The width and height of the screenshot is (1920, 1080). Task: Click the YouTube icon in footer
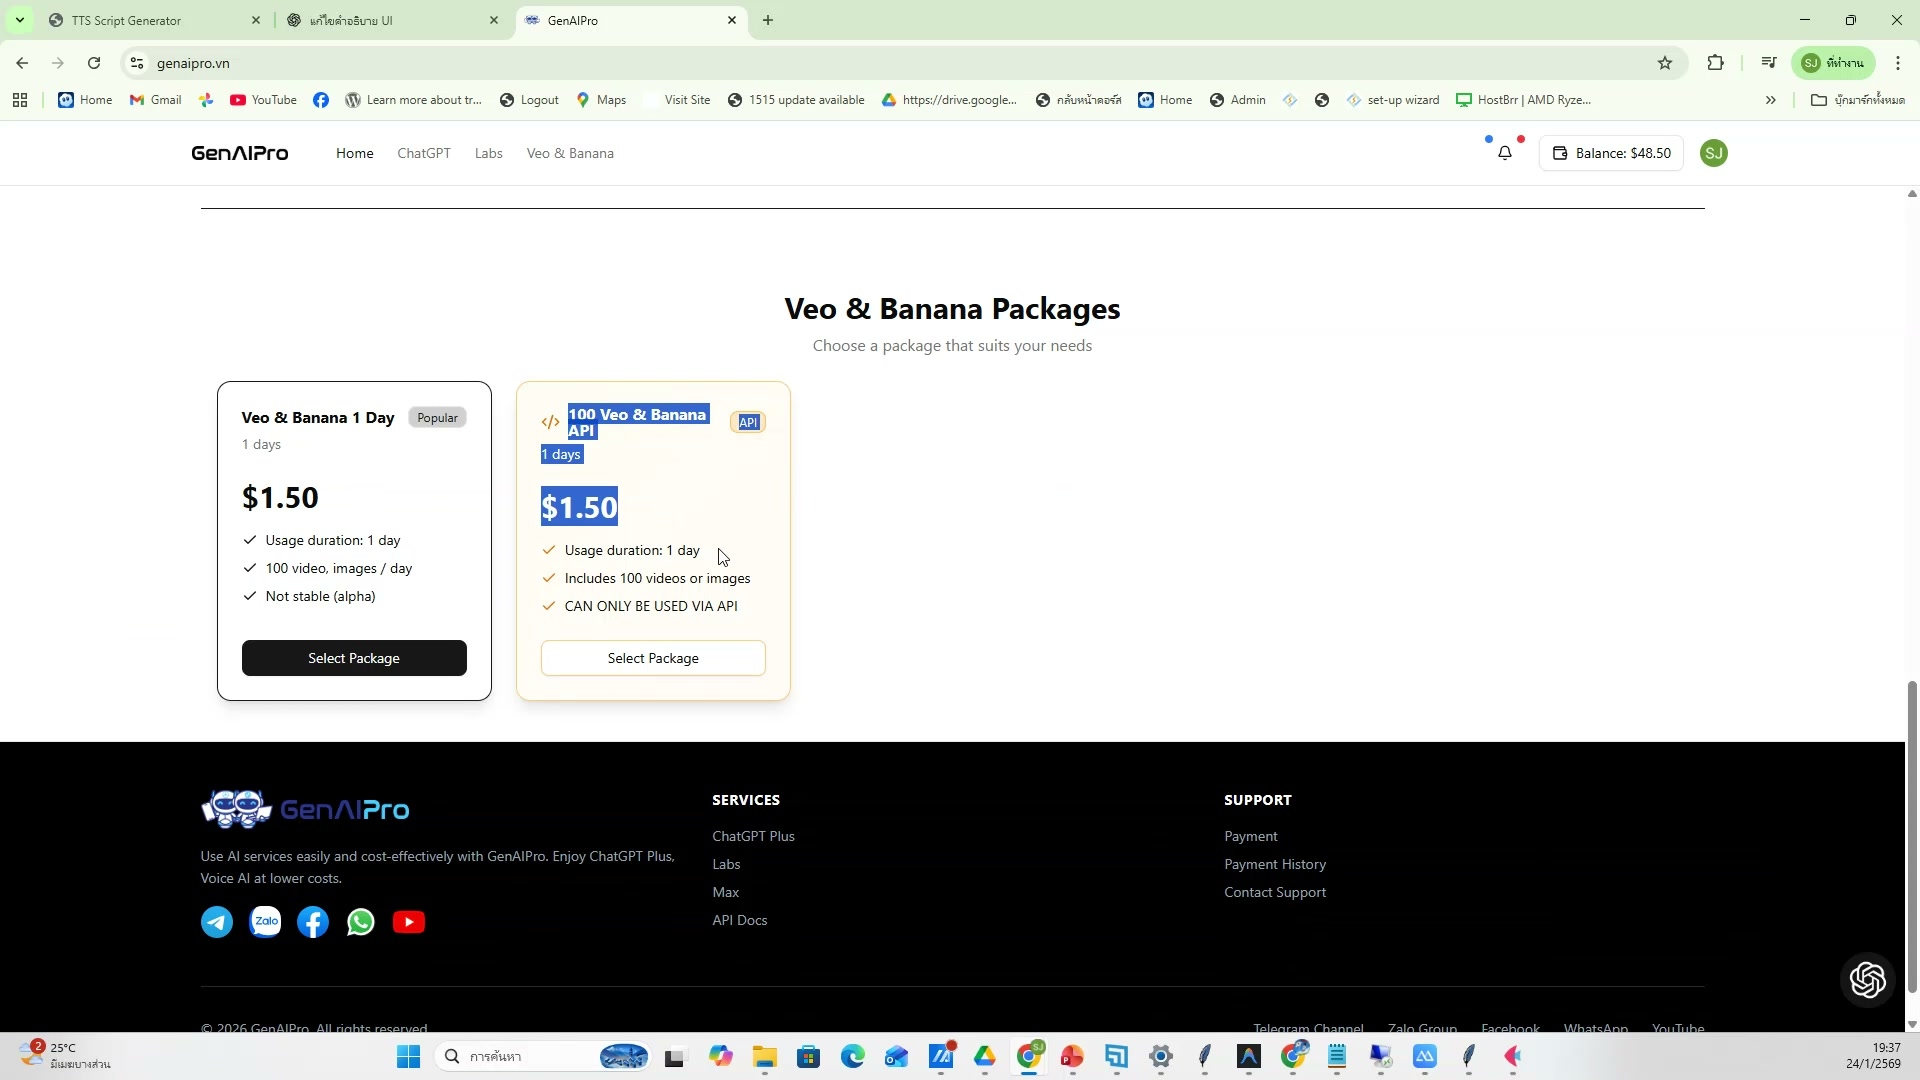click(409, 921)
